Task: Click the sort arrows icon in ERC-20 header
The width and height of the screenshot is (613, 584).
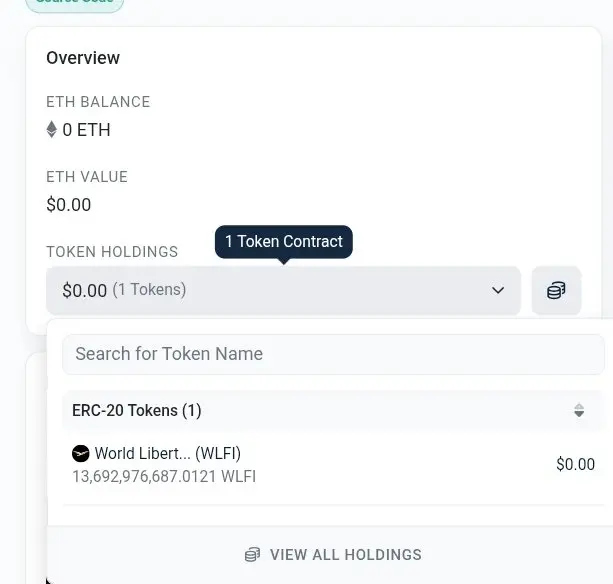Action: click(579, 410)
